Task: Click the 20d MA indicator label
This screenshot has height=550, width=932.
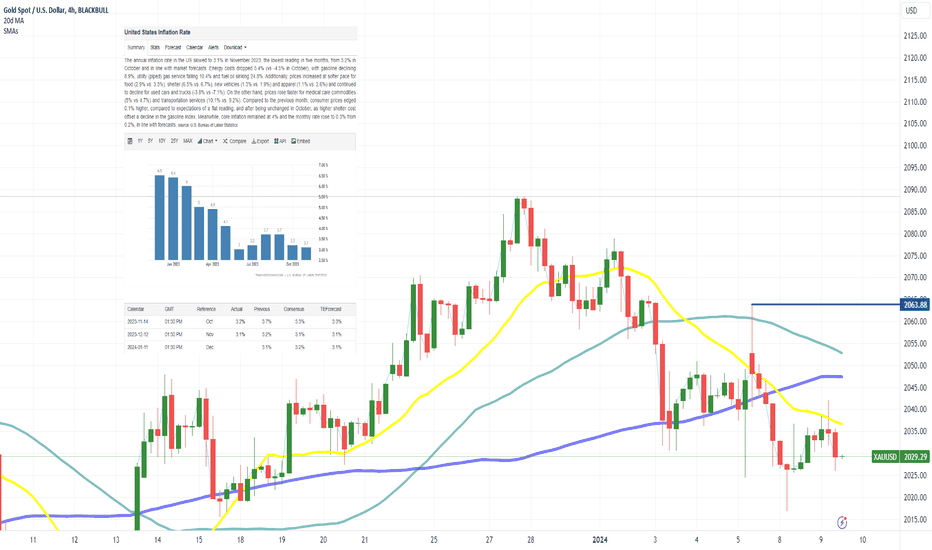Action: 14,21
